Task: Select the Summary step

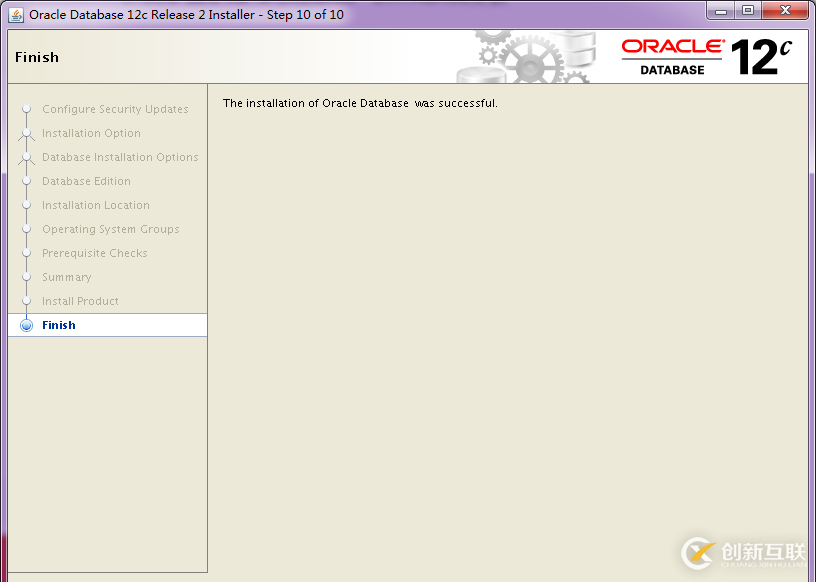Action: (67, 277)
